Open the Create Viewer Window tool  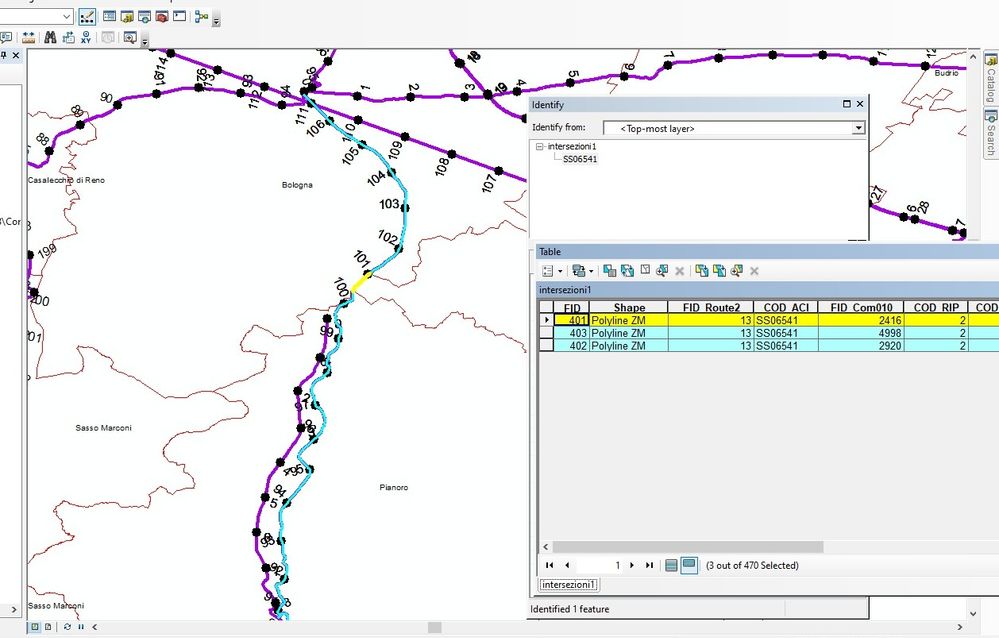130,38
